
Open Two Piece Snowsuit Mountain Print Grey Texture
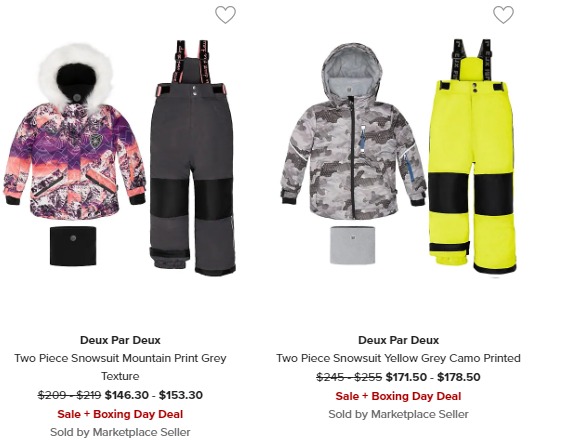click(x=120, y=367)
